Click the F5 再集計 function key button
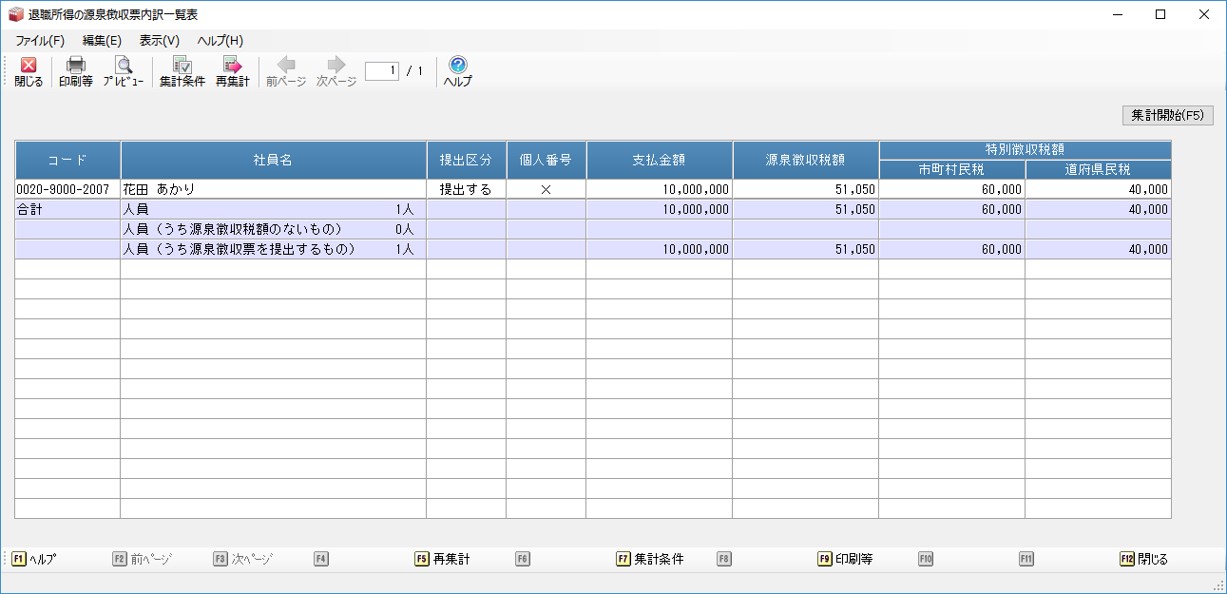 [442, 560]
